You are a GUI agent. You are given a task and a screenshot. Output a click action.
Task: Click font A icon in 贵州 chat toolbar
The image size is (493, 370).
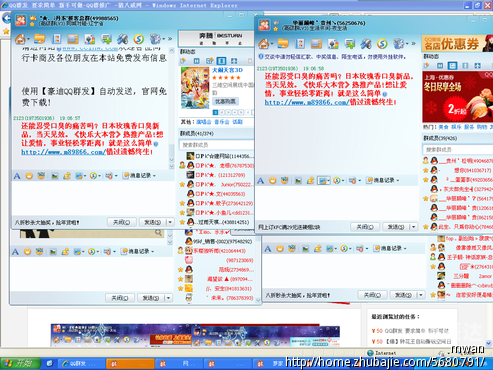261,180
